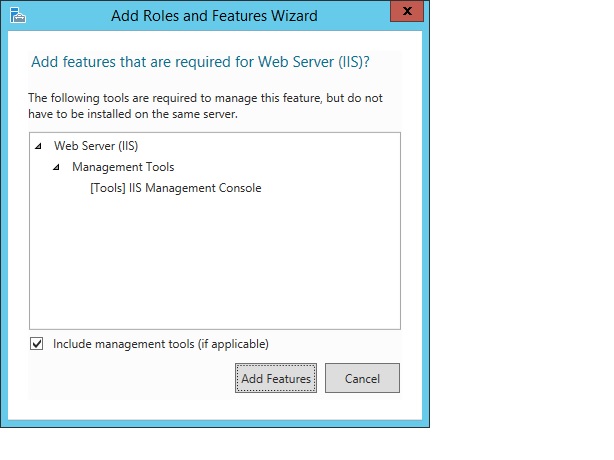Screen dimensions: 614x460
Task: Select the Web Server (IIS) tree item
Action: 96,146
